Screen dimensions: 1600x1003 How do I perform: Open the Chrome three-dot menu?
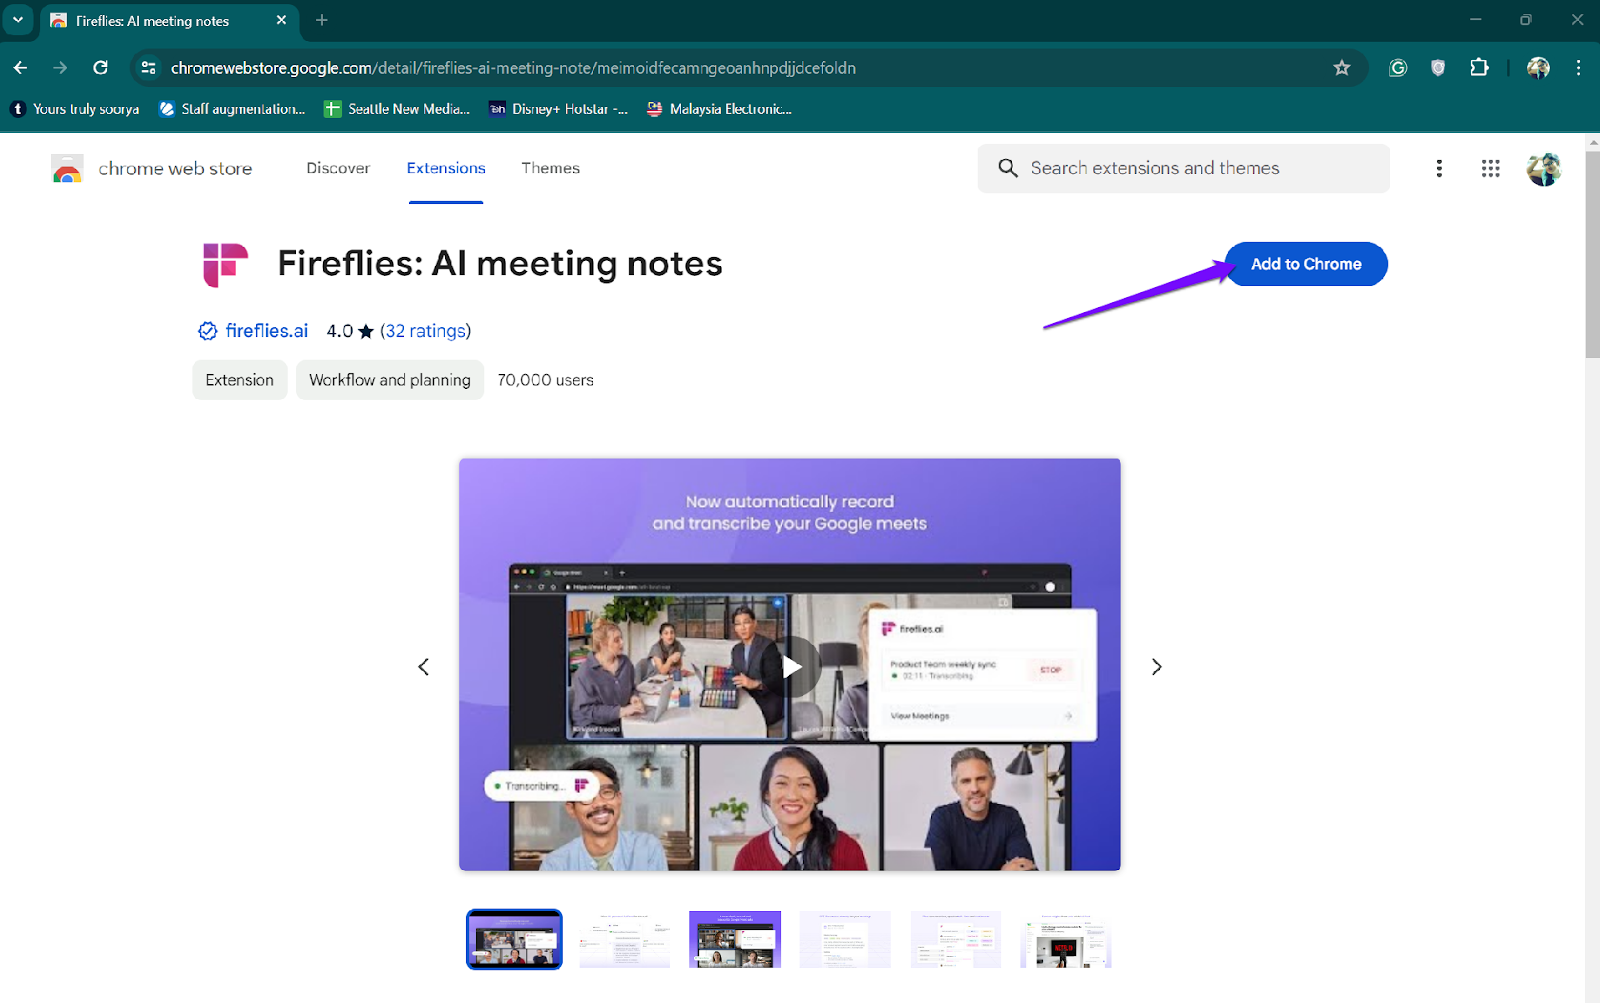point(1578,68)
